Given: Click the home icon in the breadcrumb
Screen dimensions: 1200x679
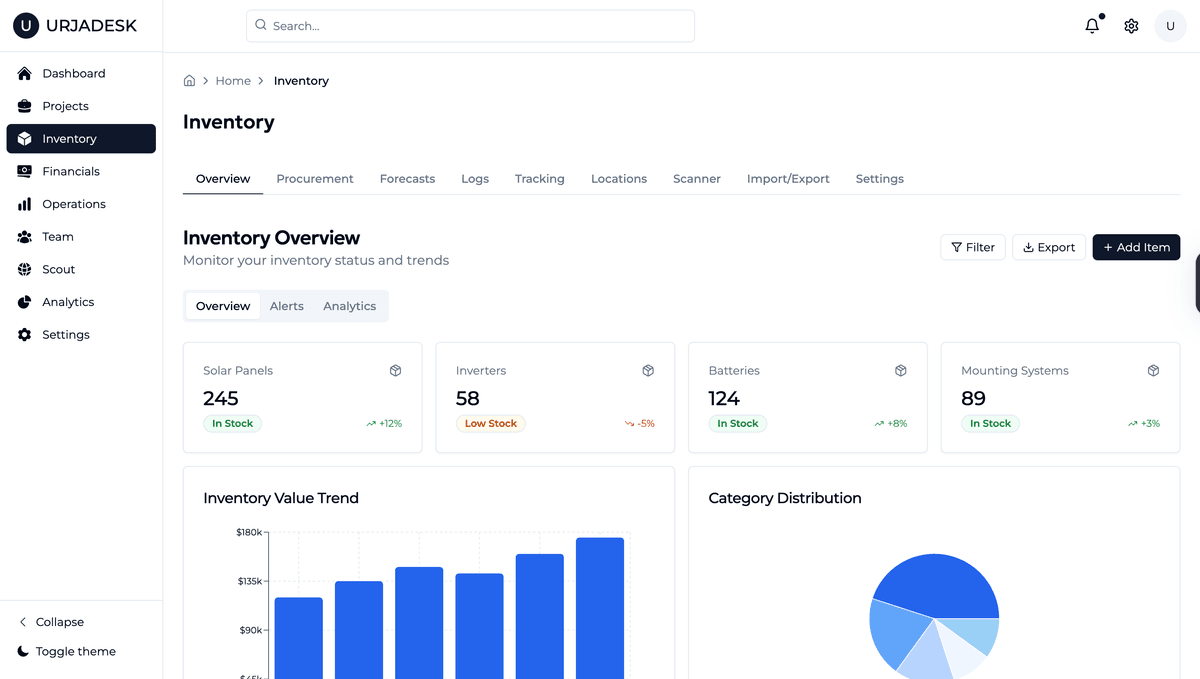Looking at the screenshot, I should [x=189, y=80].
